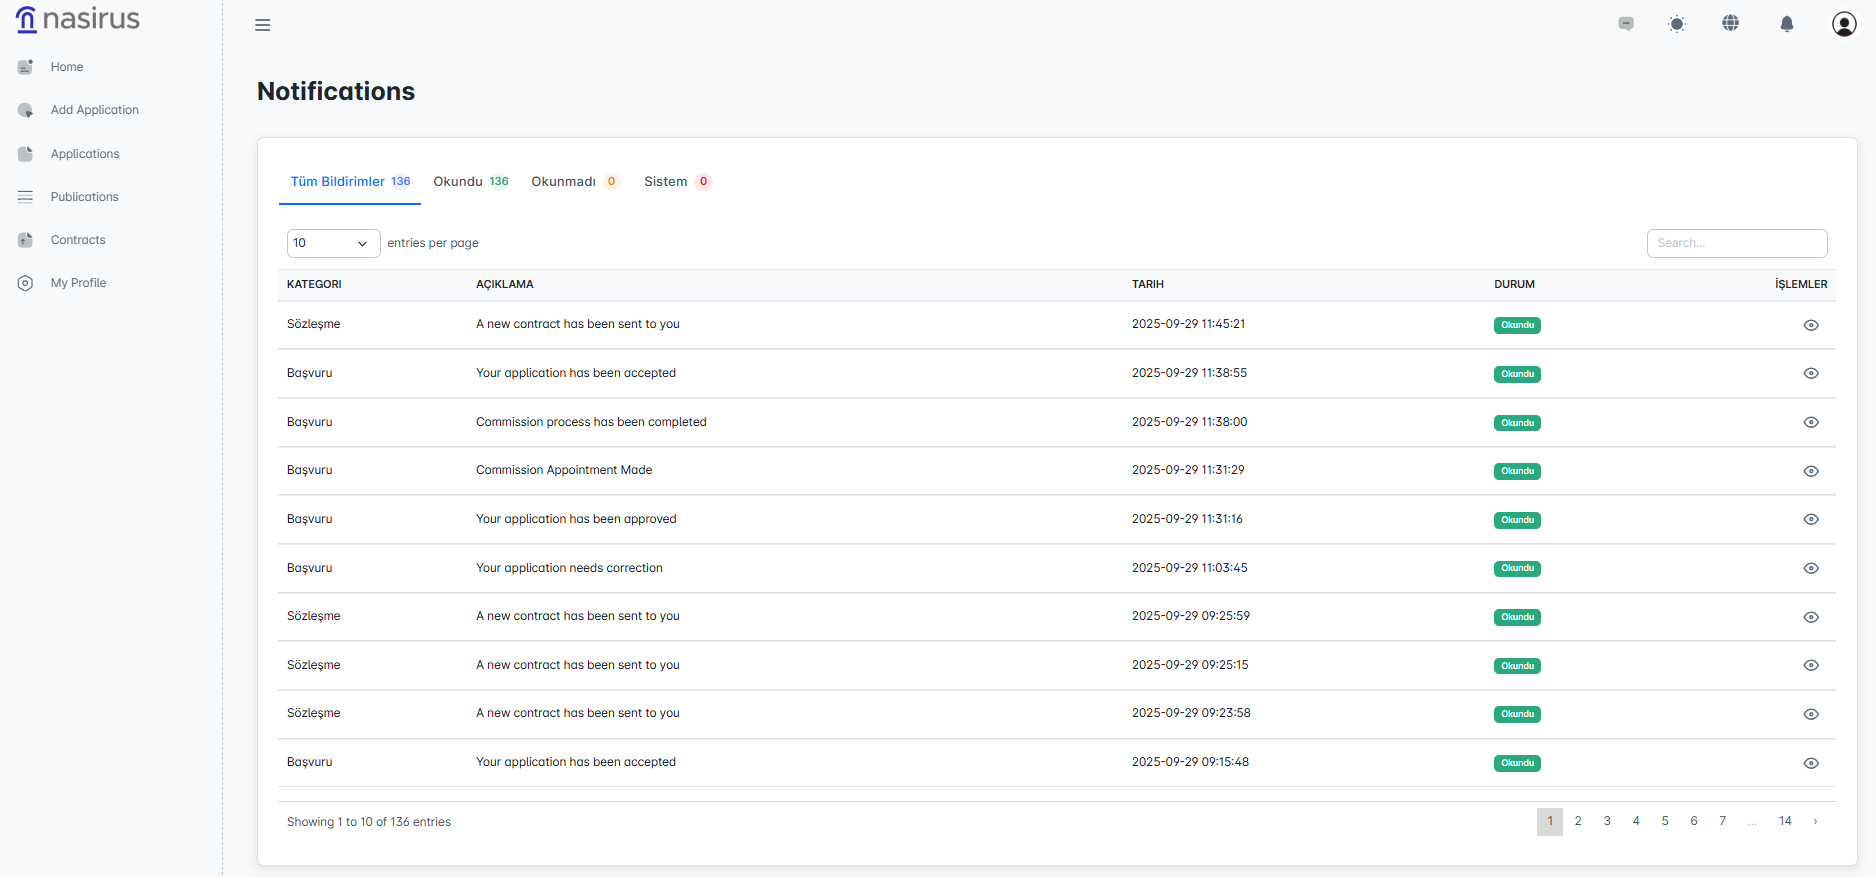Screen dimensions: 1876x877
Task: View the 'application needs correction' notification eye icon
Action: point(1810,568)
